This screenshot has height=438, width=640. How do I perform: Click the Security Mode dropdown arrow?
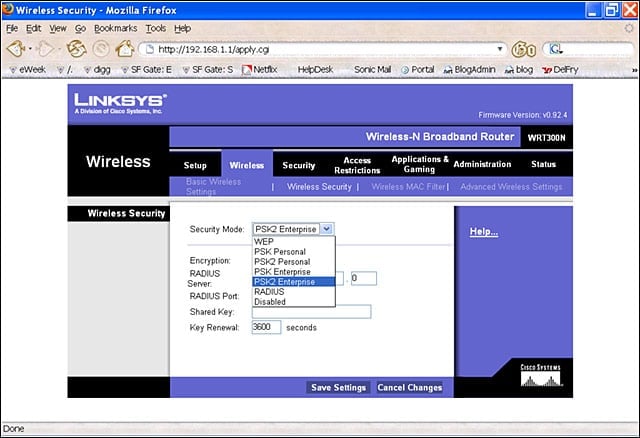coord(327,229)
